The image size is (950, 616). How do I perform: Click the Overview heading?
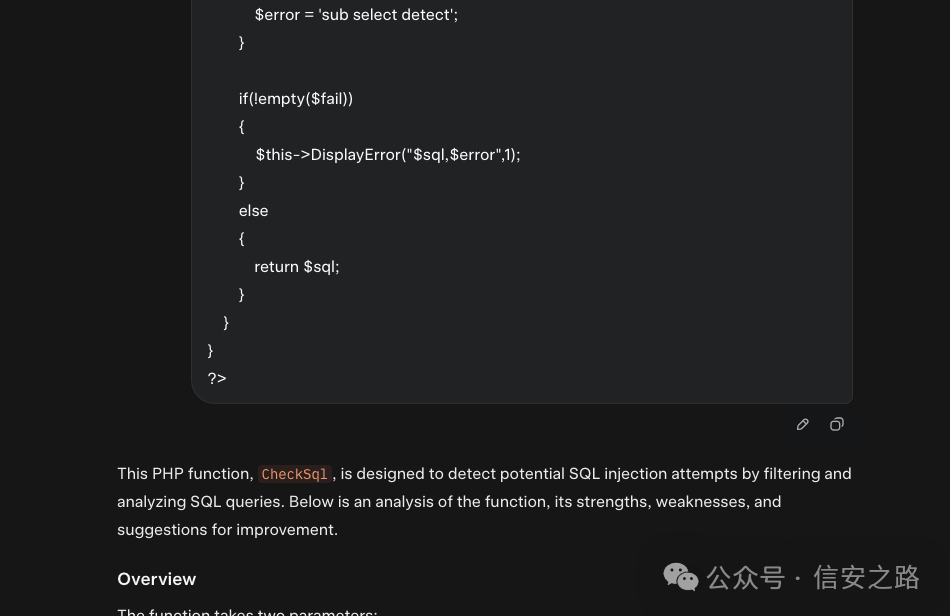pyautogui.click(x=156, y=579)
